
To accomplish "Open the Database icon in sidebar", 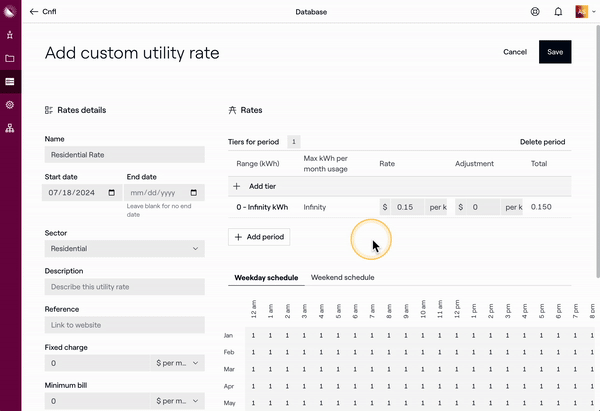I will click(x=10, y=81).
